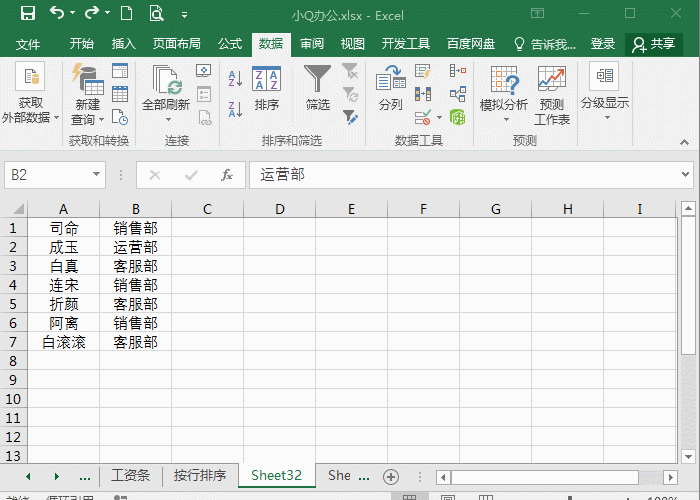This screenshot has height=500, width=700.
Task: Open the 获取外部数据 dropdown
Action: [30, 93]
